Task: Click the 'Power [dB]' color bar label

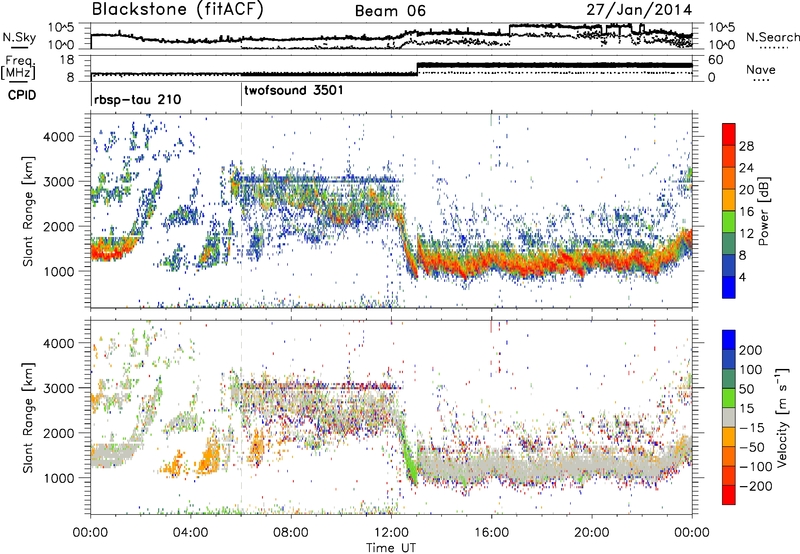Action: pos(764,211)
